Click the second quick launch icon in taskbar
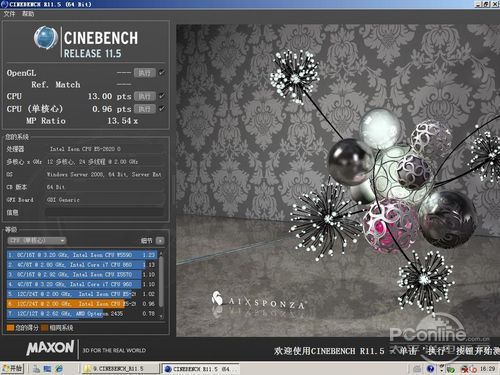Screen dimensions: 500x375 [x=47, y=369]
